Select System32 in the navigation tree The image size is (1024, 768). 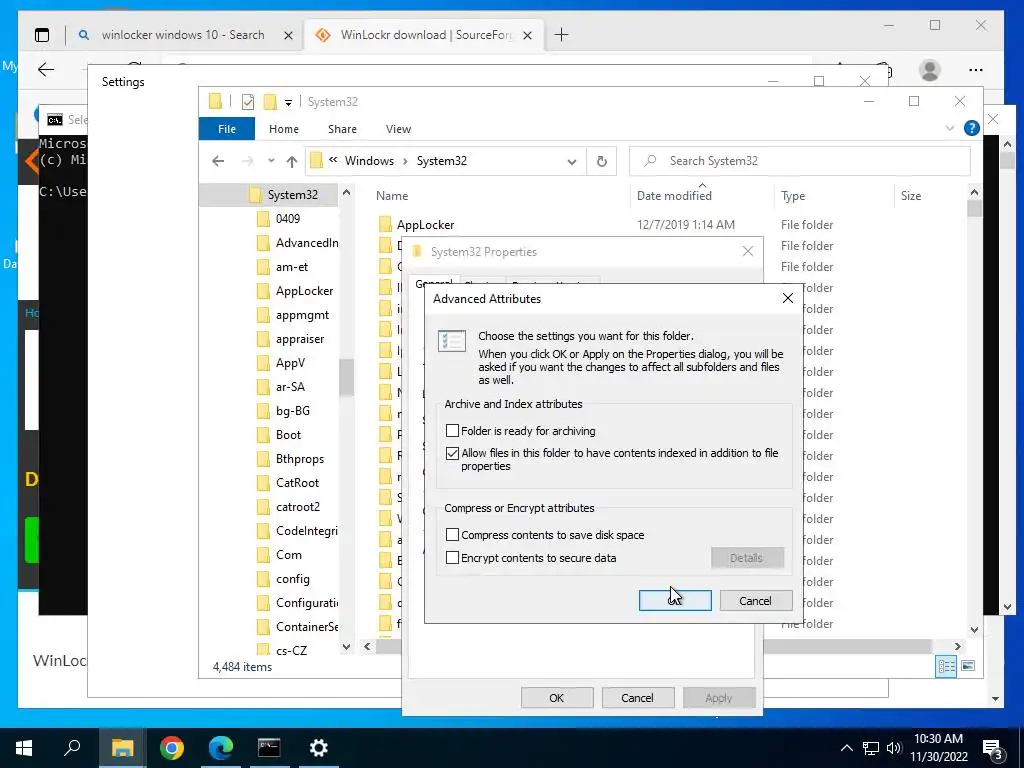point(293,195)
